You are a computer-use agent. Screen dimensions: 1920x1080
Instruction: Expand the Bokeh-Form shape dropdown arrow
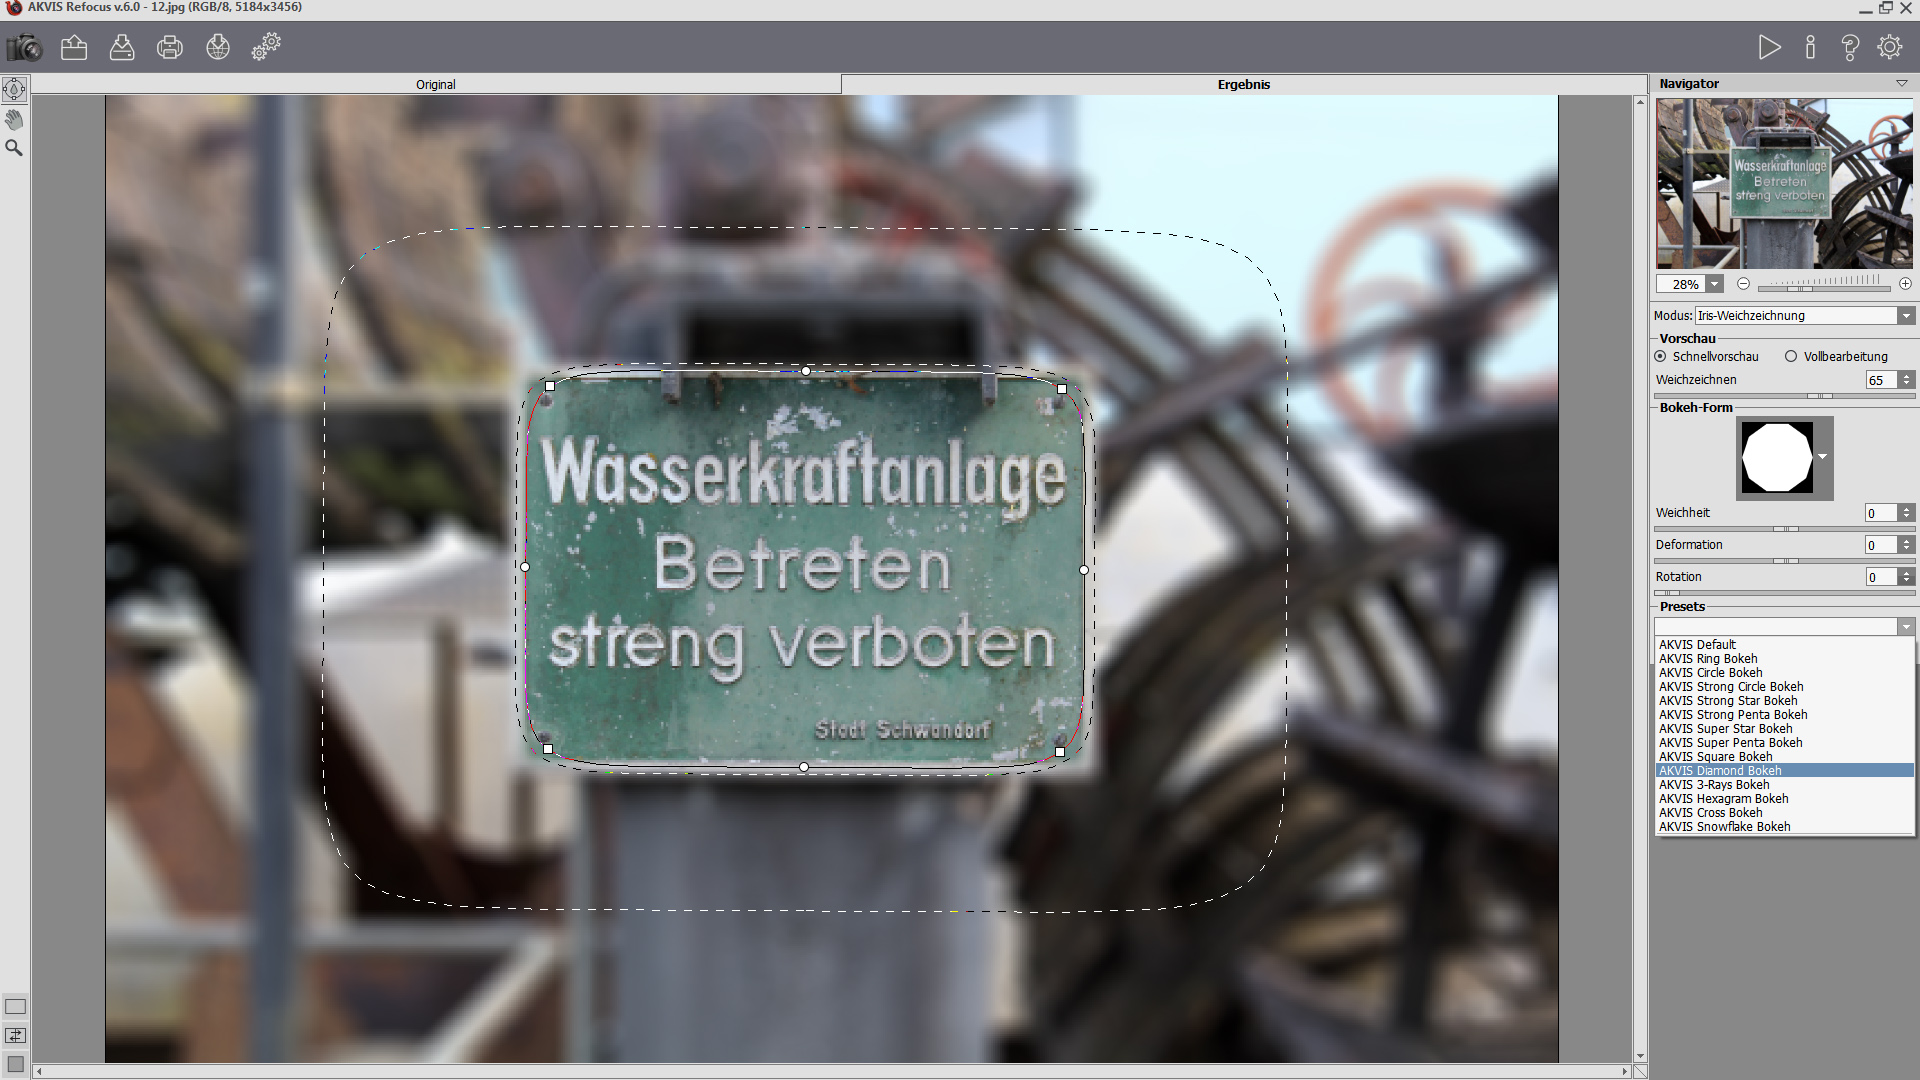click(1823, 457)
